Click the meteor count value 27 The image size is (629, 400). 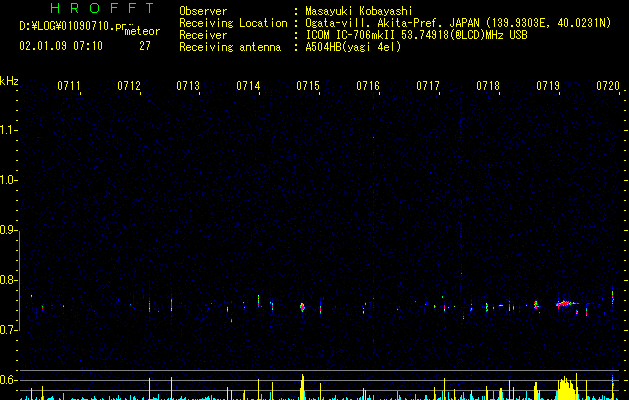pos(145,46)
